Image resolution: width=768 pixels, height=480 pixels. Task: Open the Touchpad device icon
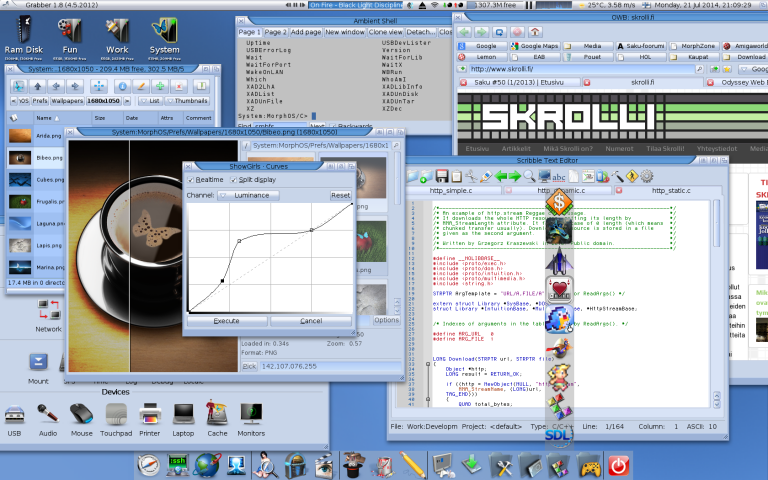click(x=115, y=415)
